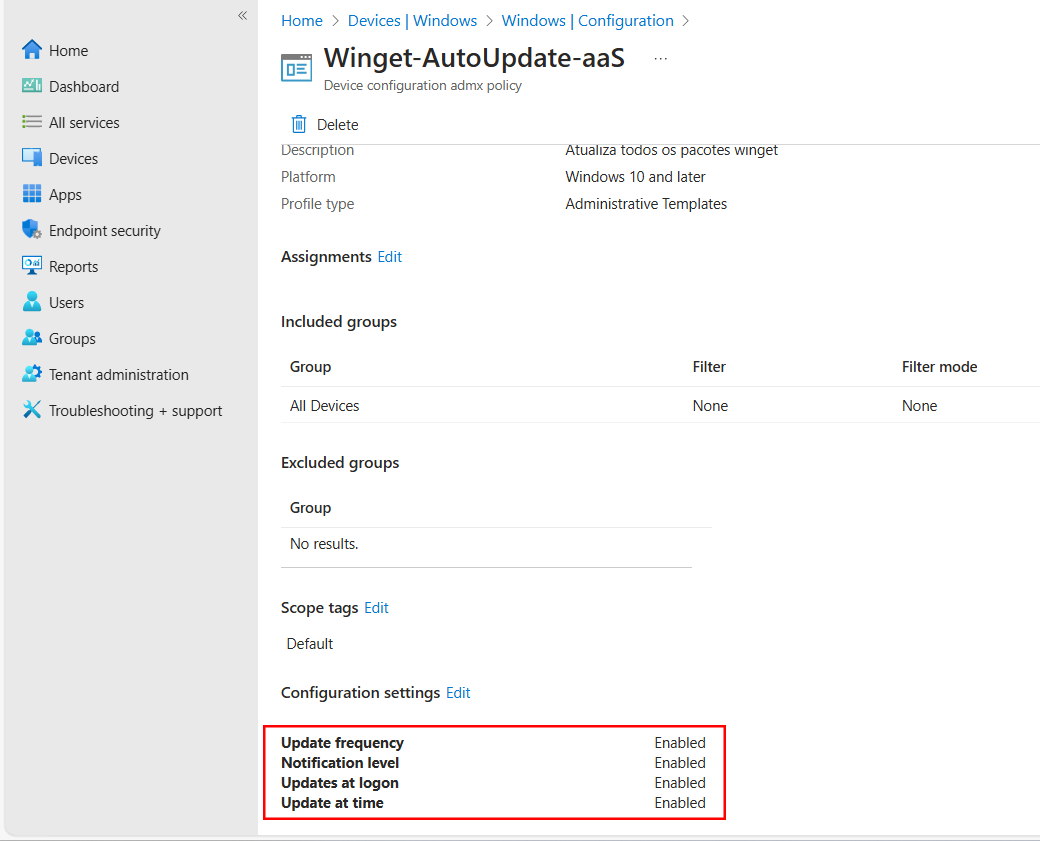
Task: Click the Home house icon in sidebar
Action: 32,50
